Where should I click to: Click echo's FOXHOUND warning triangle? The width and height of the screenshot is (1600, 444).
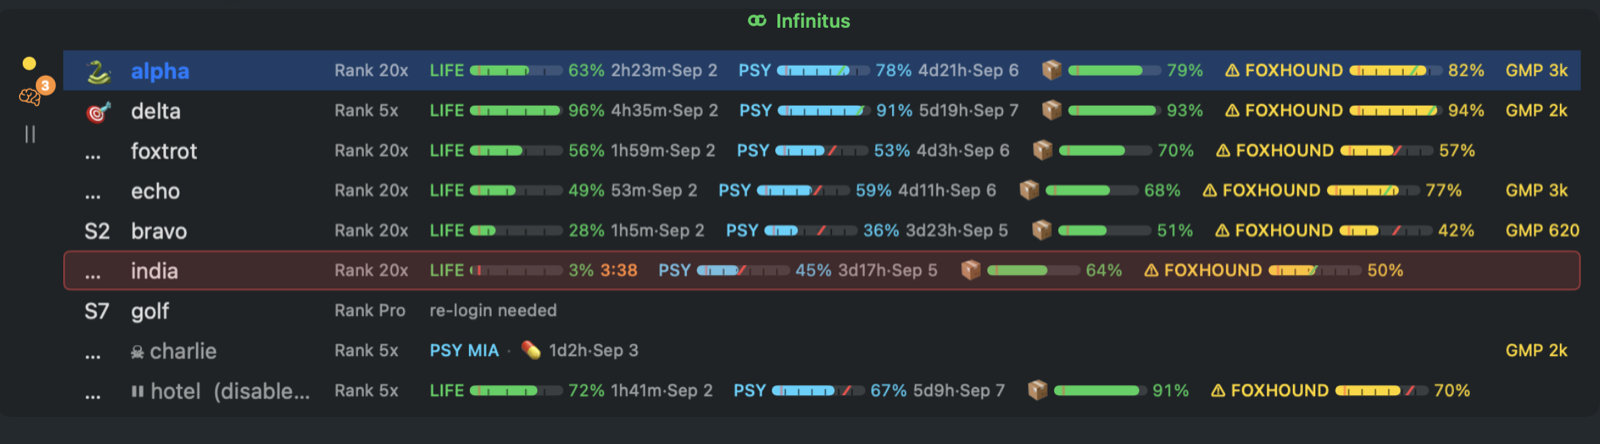pos(1209,191)
